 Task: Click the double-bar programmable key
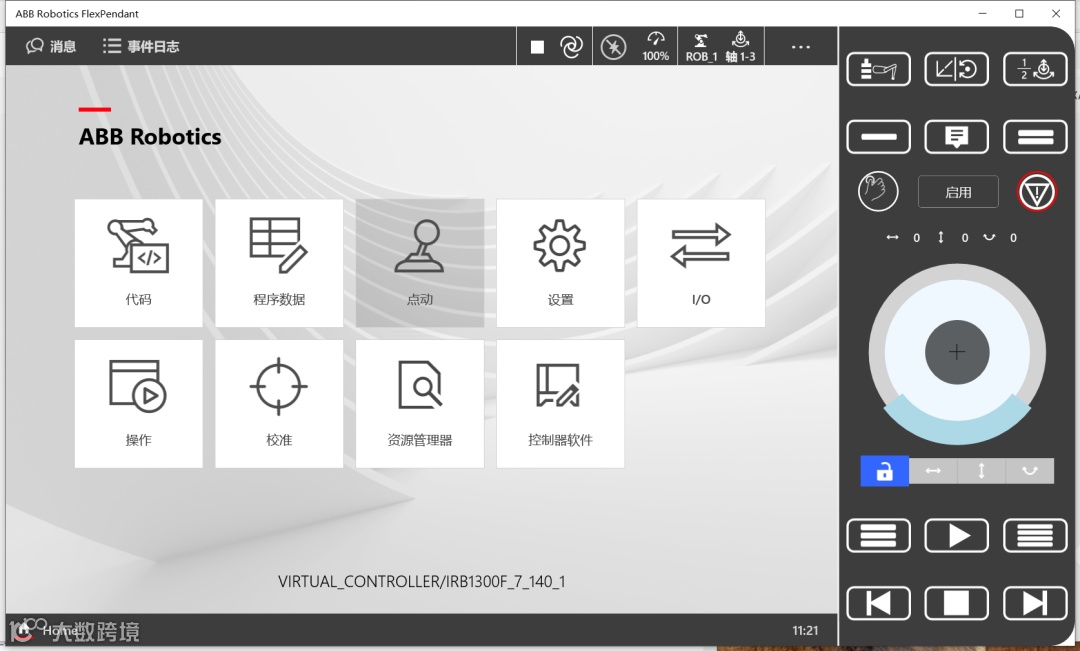pos(1035,136)
